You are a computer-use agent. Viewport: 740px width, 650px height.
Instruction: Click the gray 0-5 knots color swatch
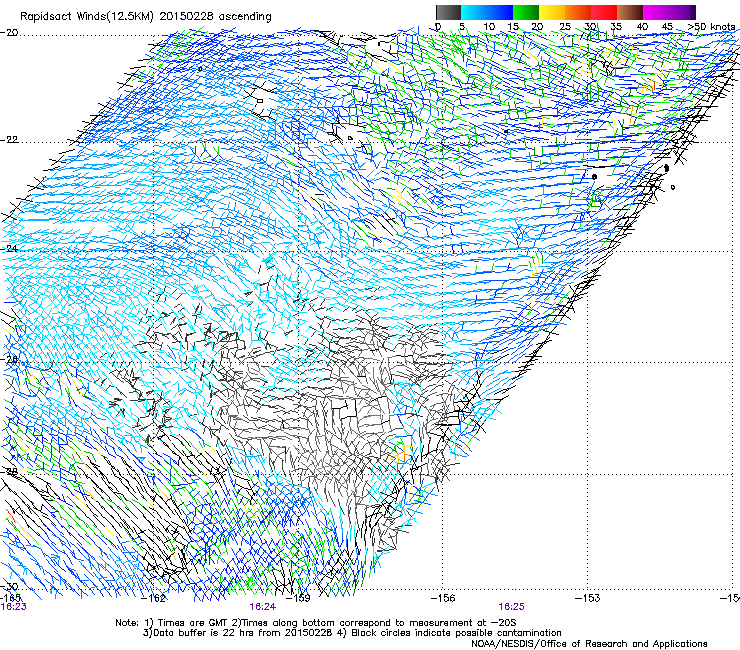click(448, 12)
